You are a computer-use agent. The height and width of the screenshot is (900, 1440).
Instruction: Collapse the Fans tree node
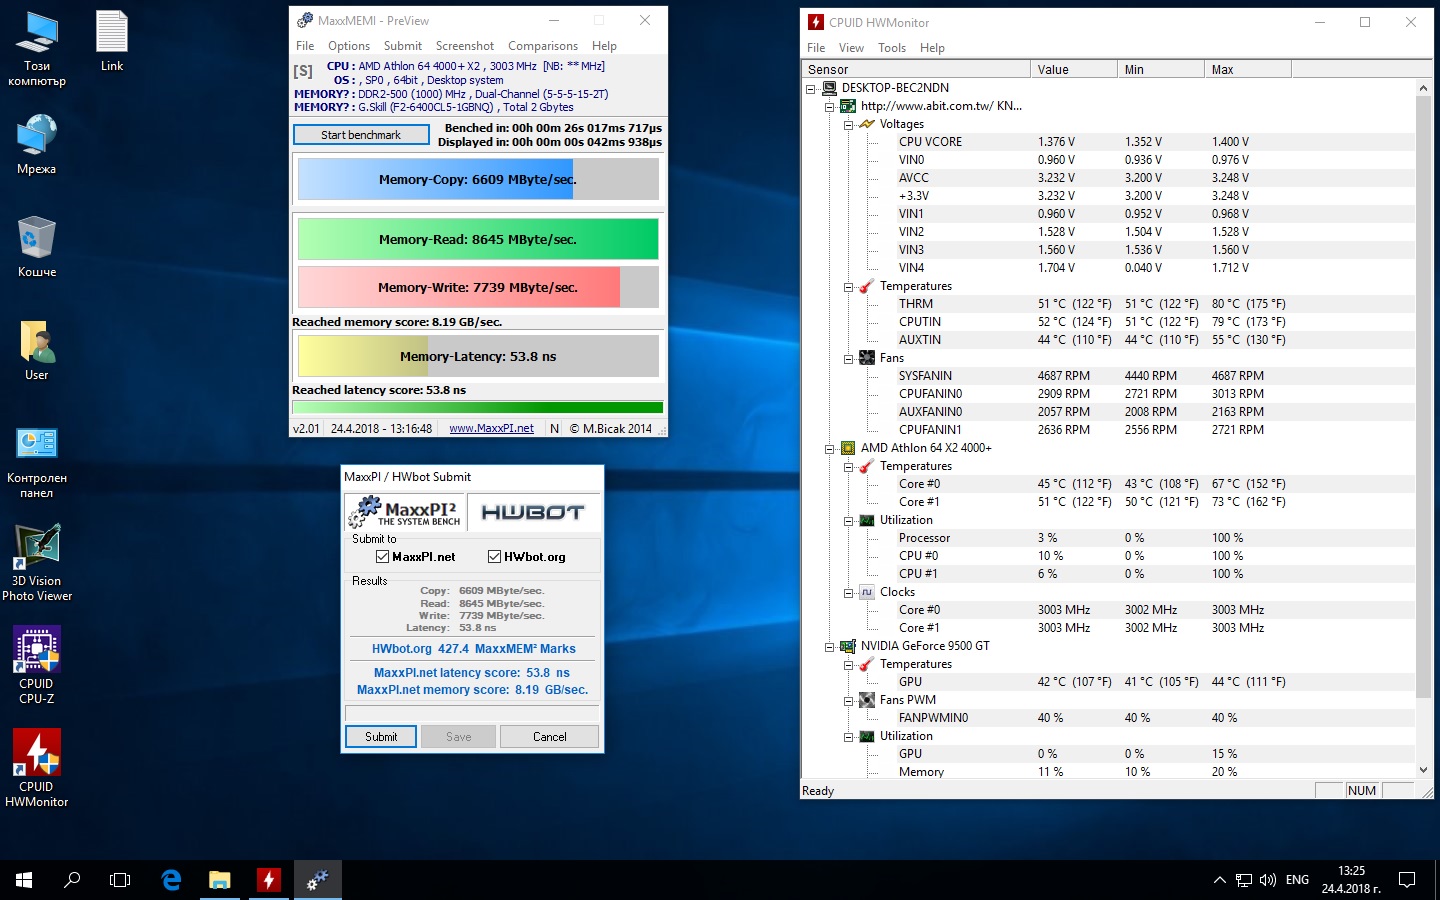pyautogui.click(x=848, y=358)
